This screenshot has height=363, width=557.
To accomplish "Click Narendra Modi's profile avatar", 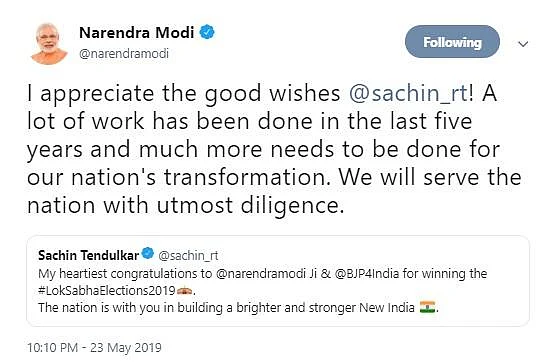I will click(x=49, y=43).
